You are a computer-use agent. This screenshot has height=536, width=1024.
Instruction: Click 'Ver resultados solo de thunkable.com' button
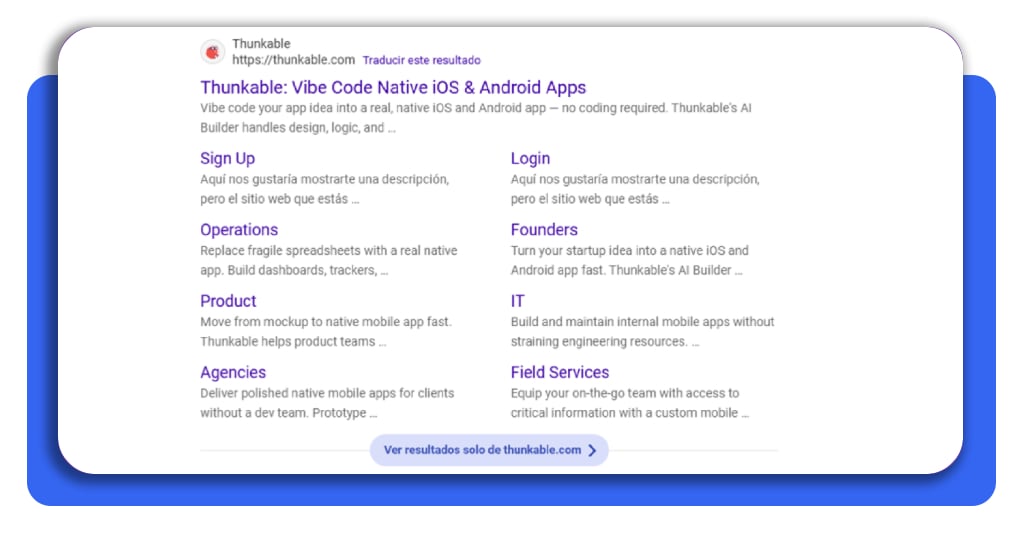[489, 450]
